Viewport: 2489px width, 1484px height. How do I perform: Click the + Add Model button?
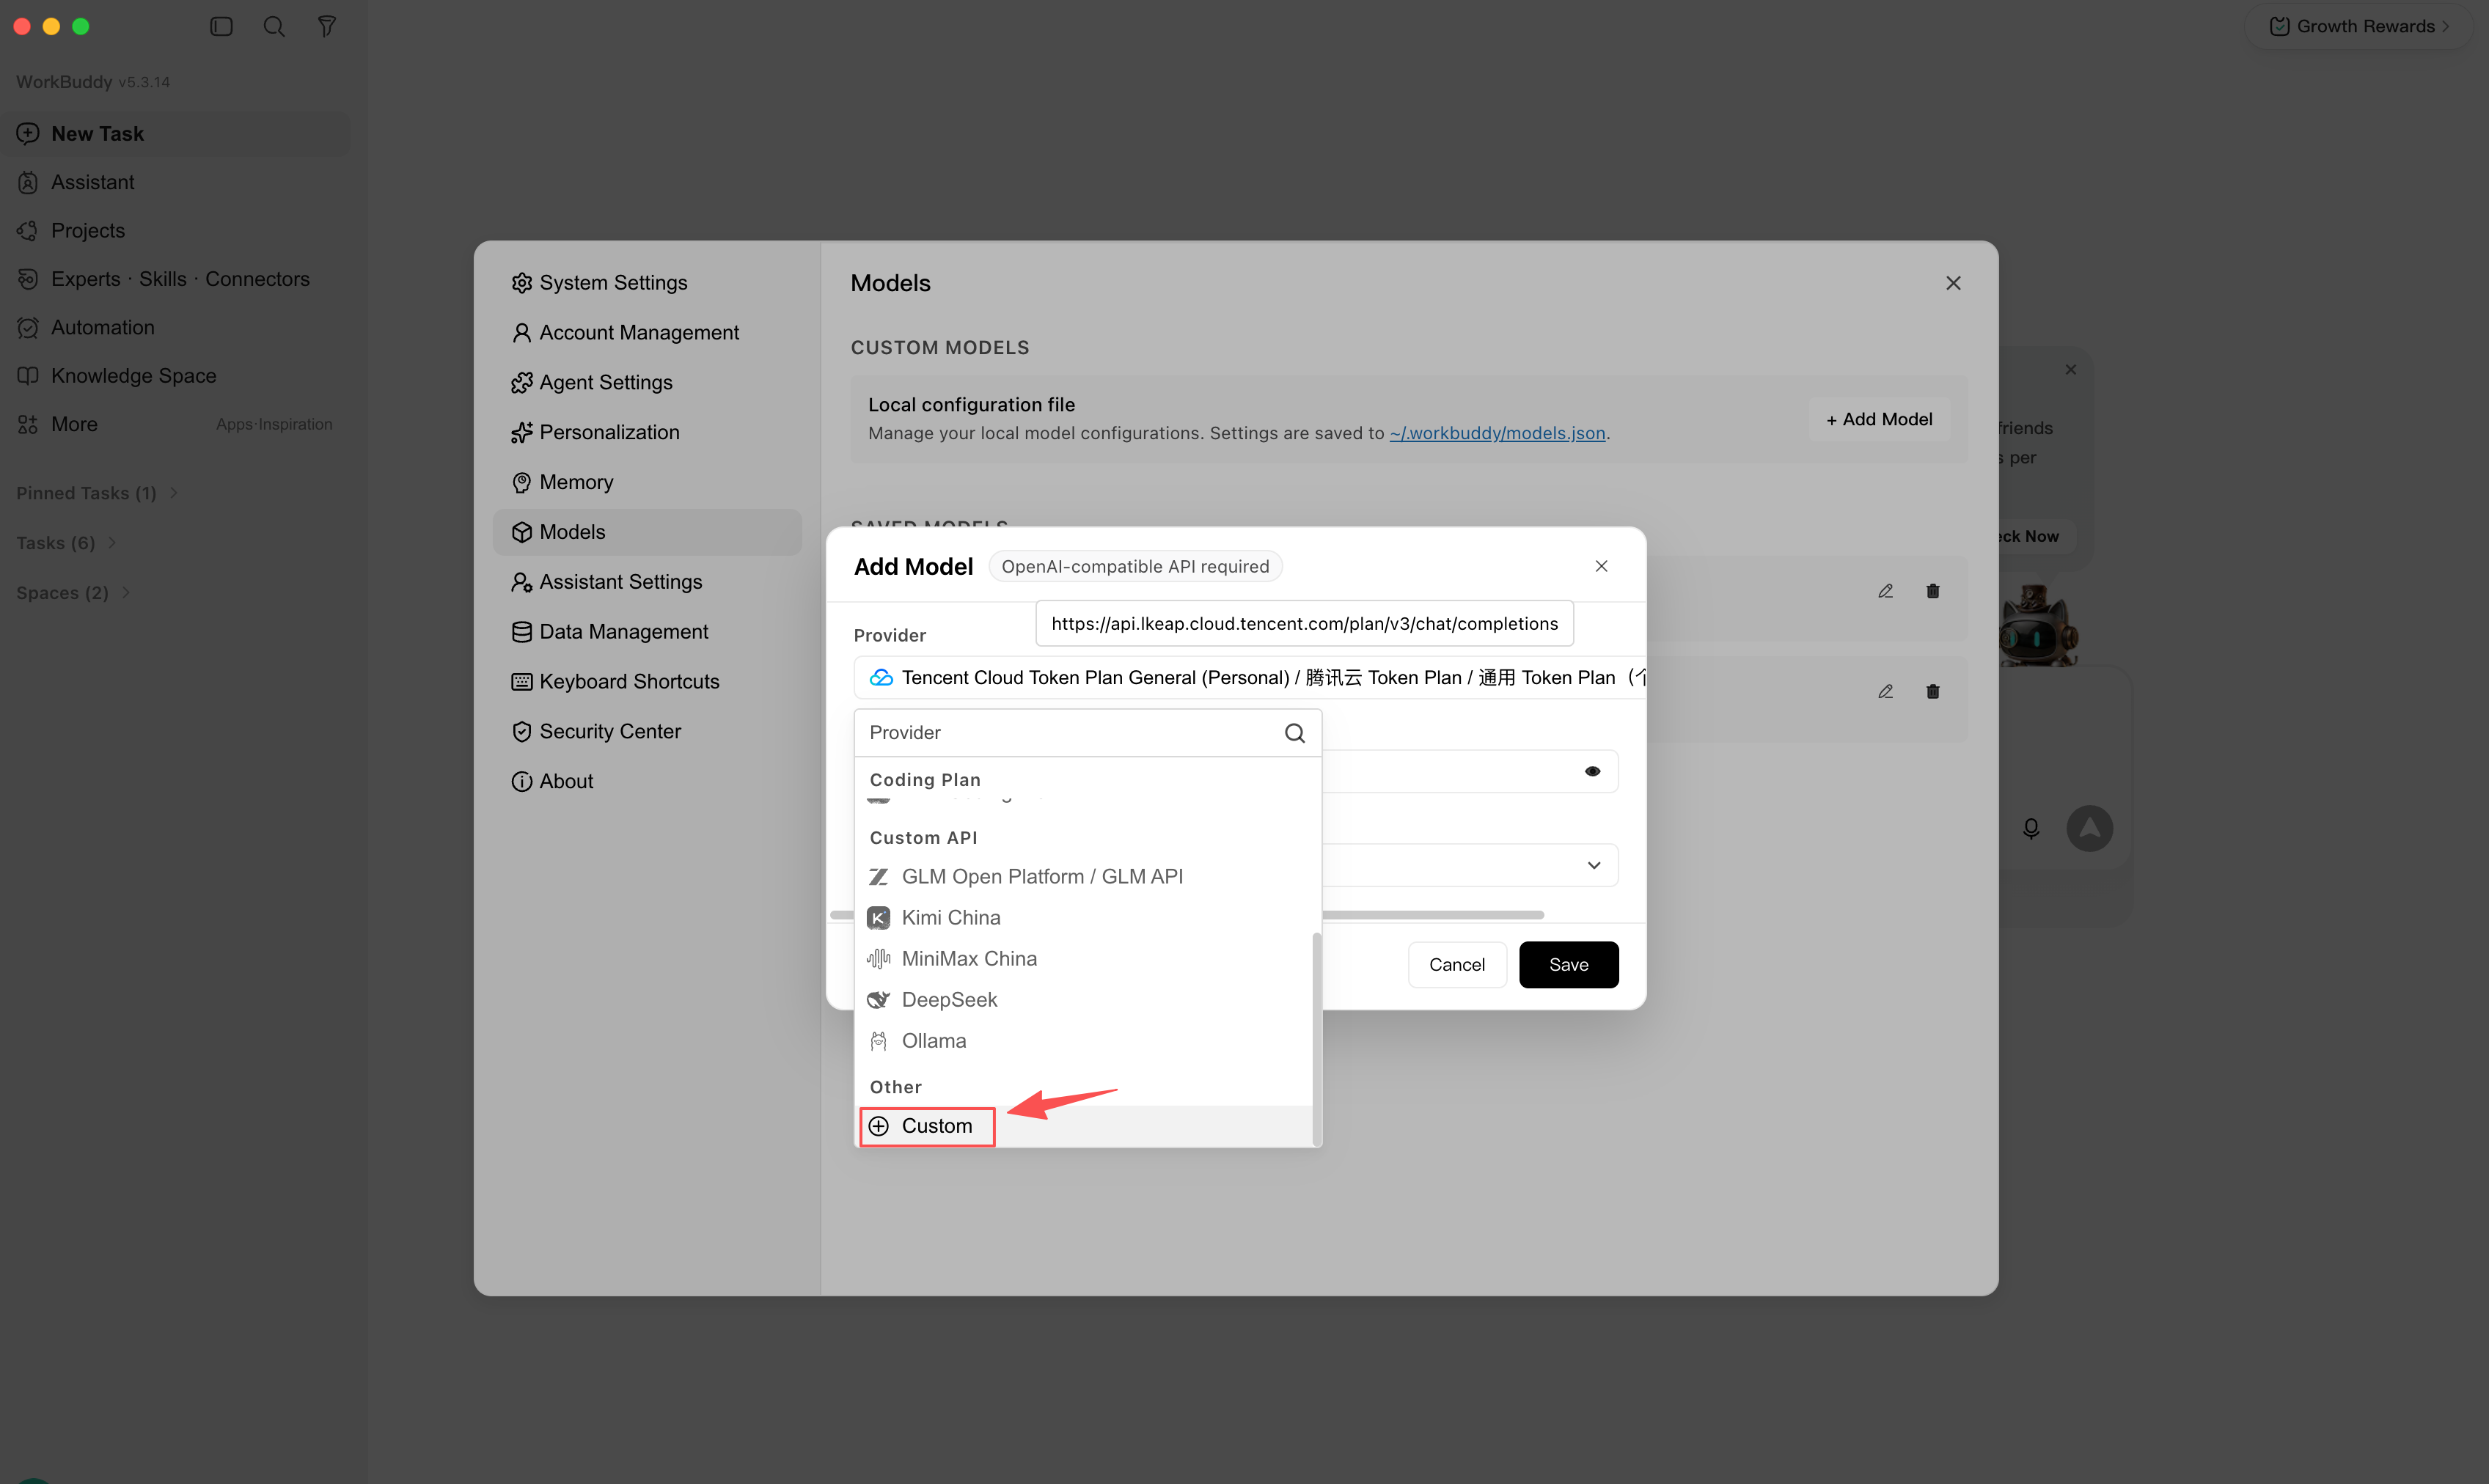click(1879, 419)
